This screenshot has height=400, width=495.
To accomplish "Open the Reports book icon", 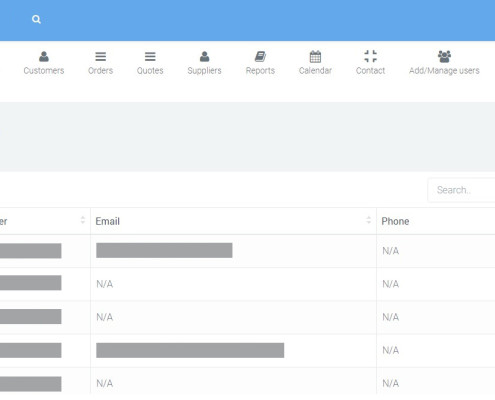I will (260, 57).
